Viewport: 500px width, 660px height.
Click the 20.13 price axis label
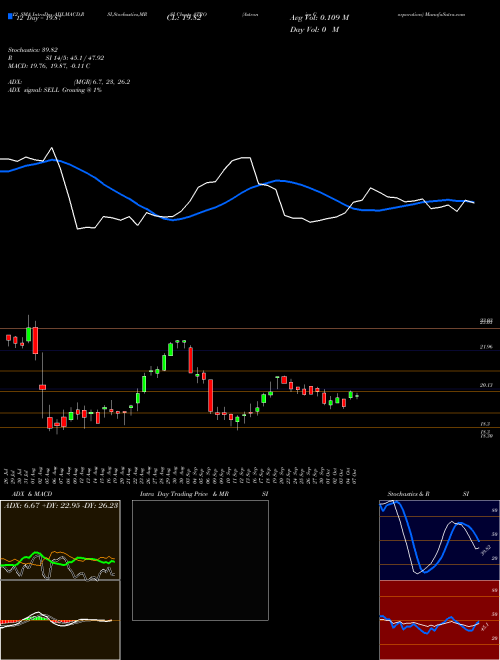[x=486, y=385]
